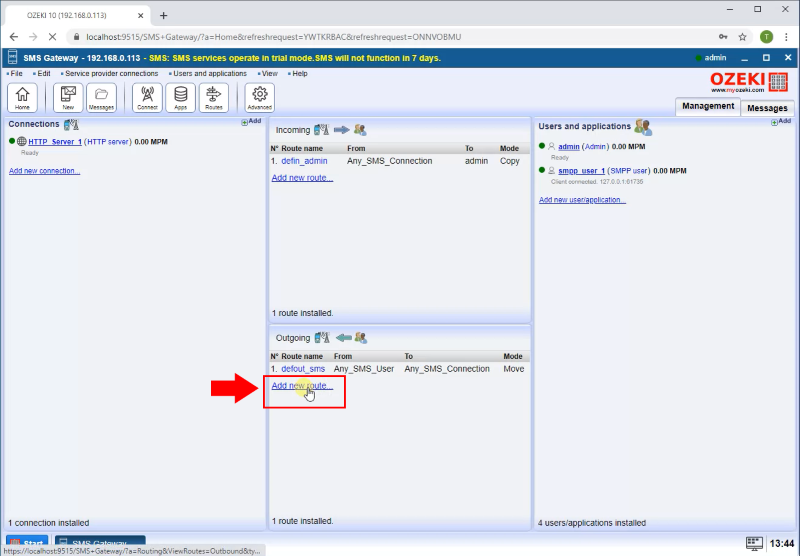Open the admin user link
The image size is (800, 556).
[x=568, y=147]
